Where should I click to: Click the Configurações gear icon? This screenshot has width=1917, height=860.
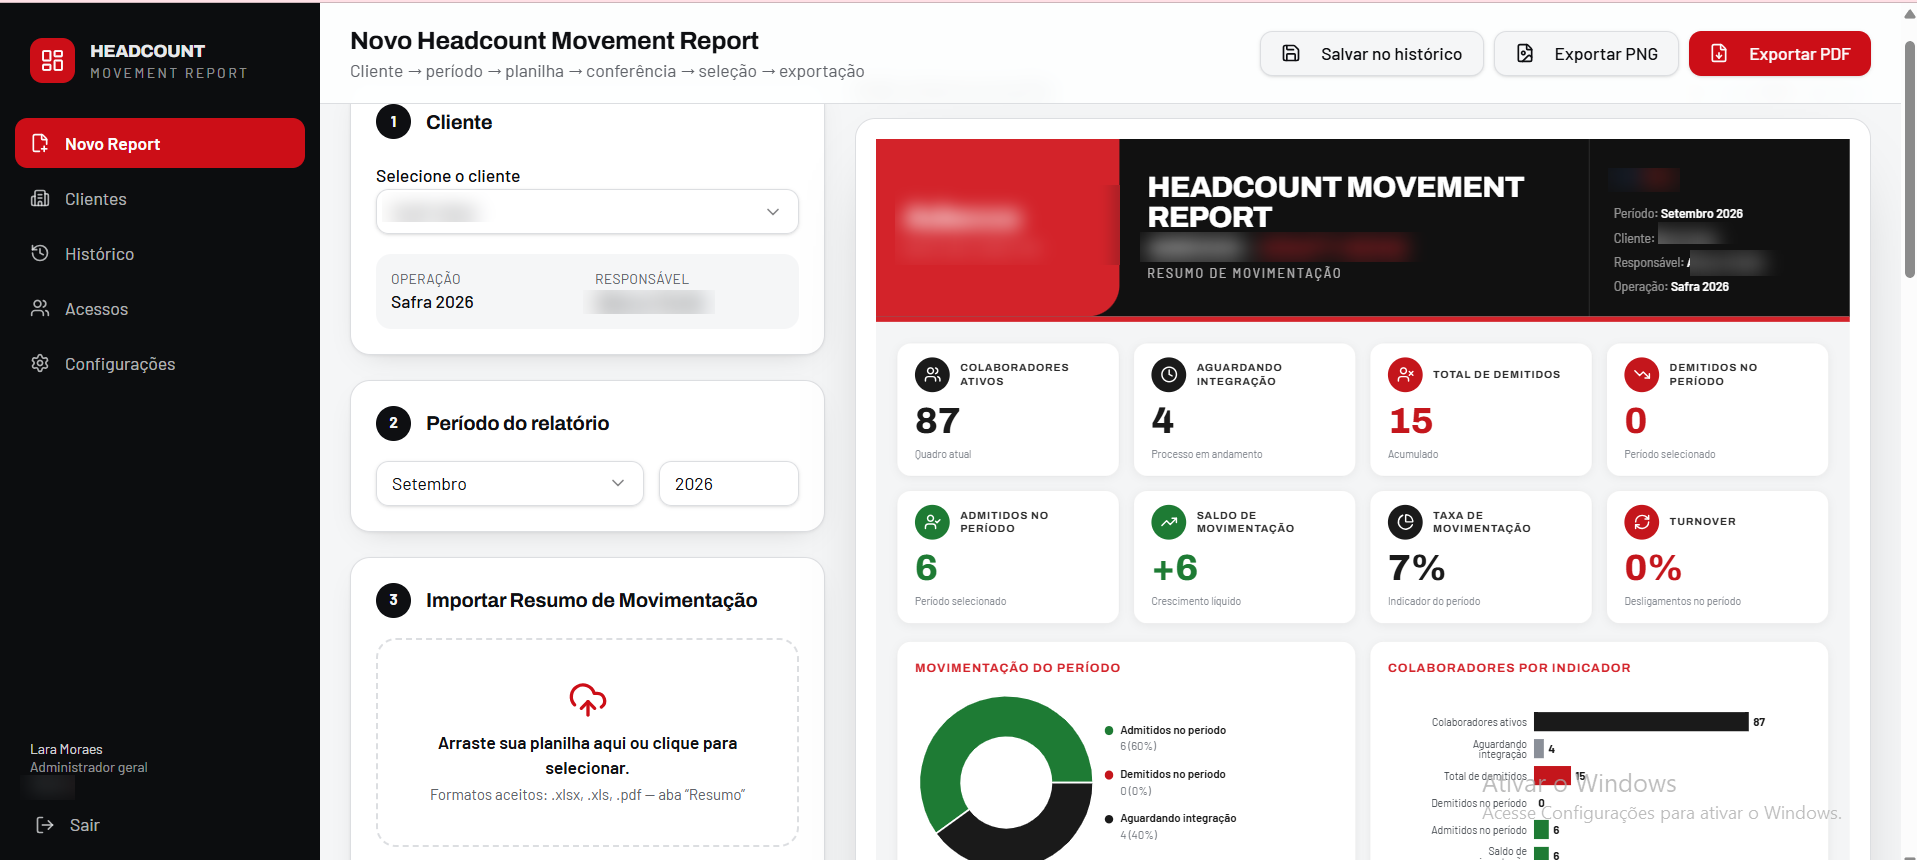pyautogui.click(x=40, y=363)
